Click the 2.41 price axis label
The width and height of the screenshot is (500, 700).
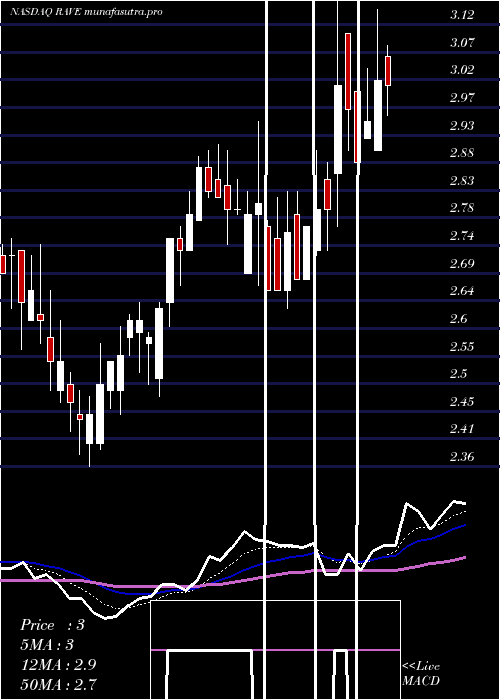[x=461, y=429]
